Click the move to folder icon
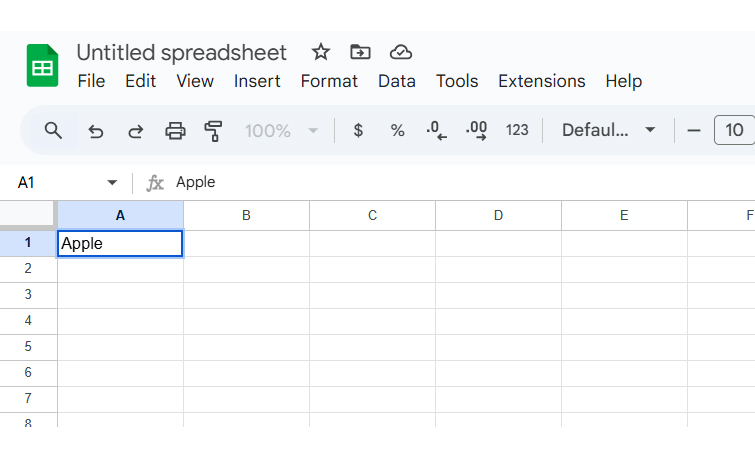 (360, 52)
